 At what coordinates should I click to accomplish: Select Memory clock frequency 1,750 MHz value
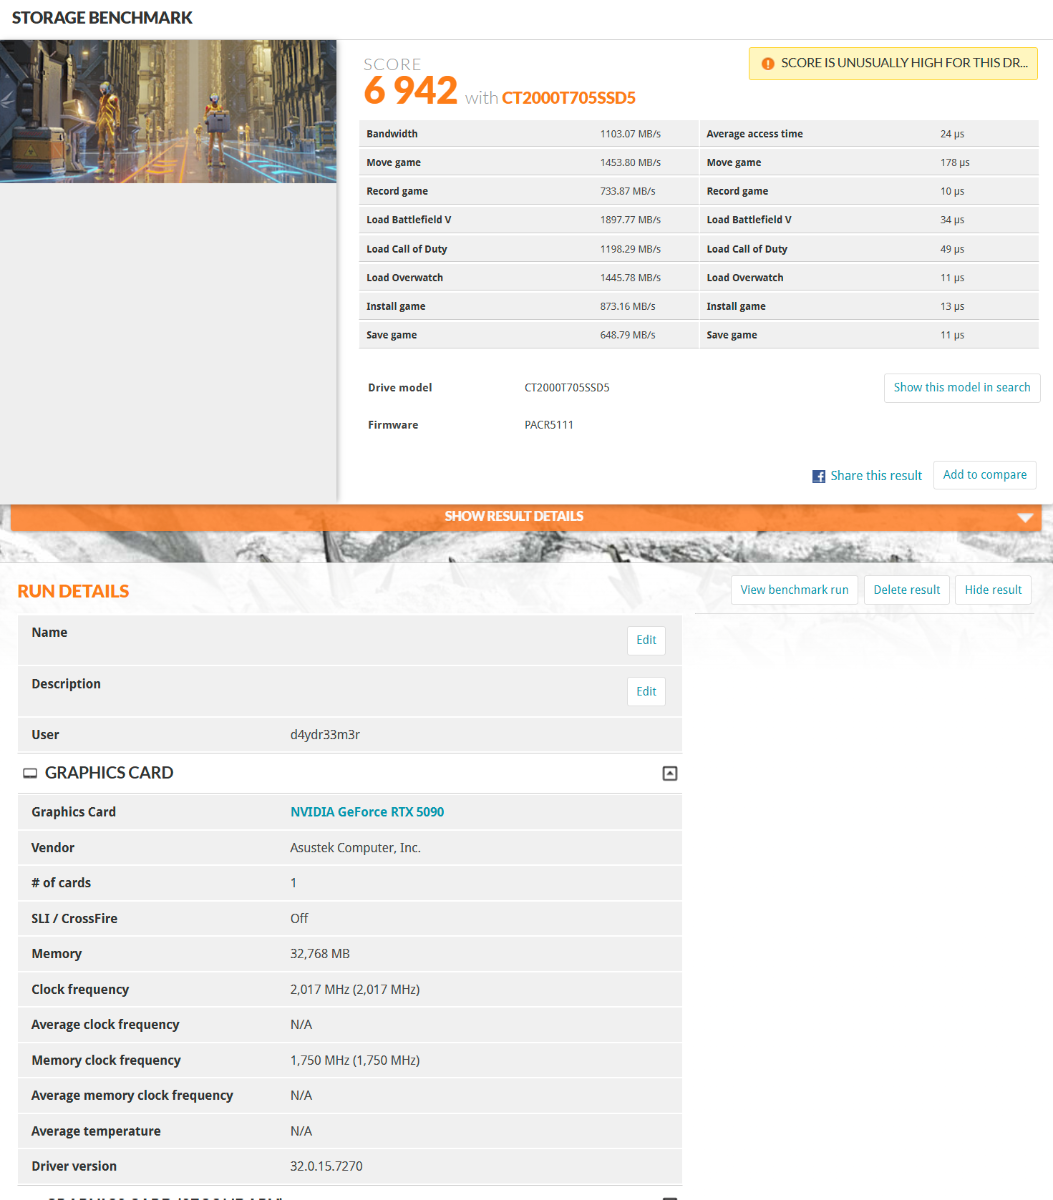pyautogui.click(x=355, y=1061)
